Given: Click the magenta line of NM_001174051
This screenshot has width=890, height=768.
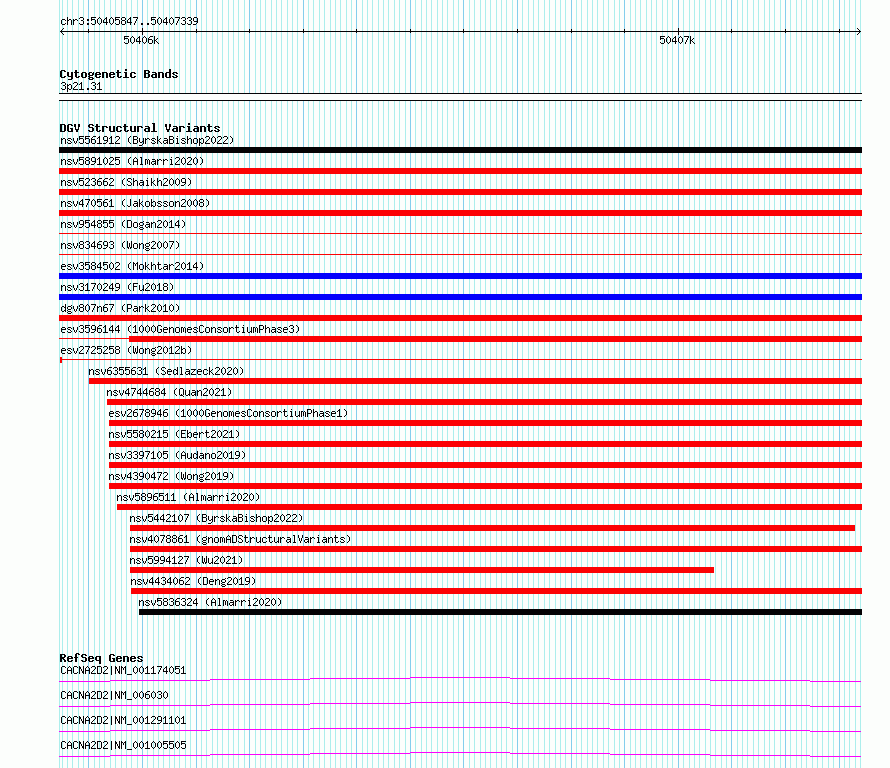Looking at the screenshot, I should click(x=460, y=679).
